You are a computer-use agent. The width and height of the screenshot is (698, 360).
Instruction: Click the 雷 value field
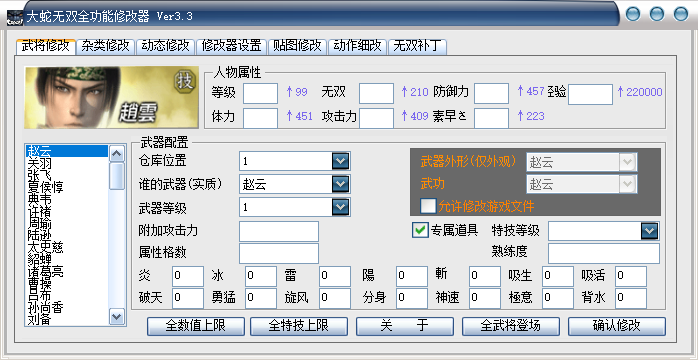pos(335,276)
